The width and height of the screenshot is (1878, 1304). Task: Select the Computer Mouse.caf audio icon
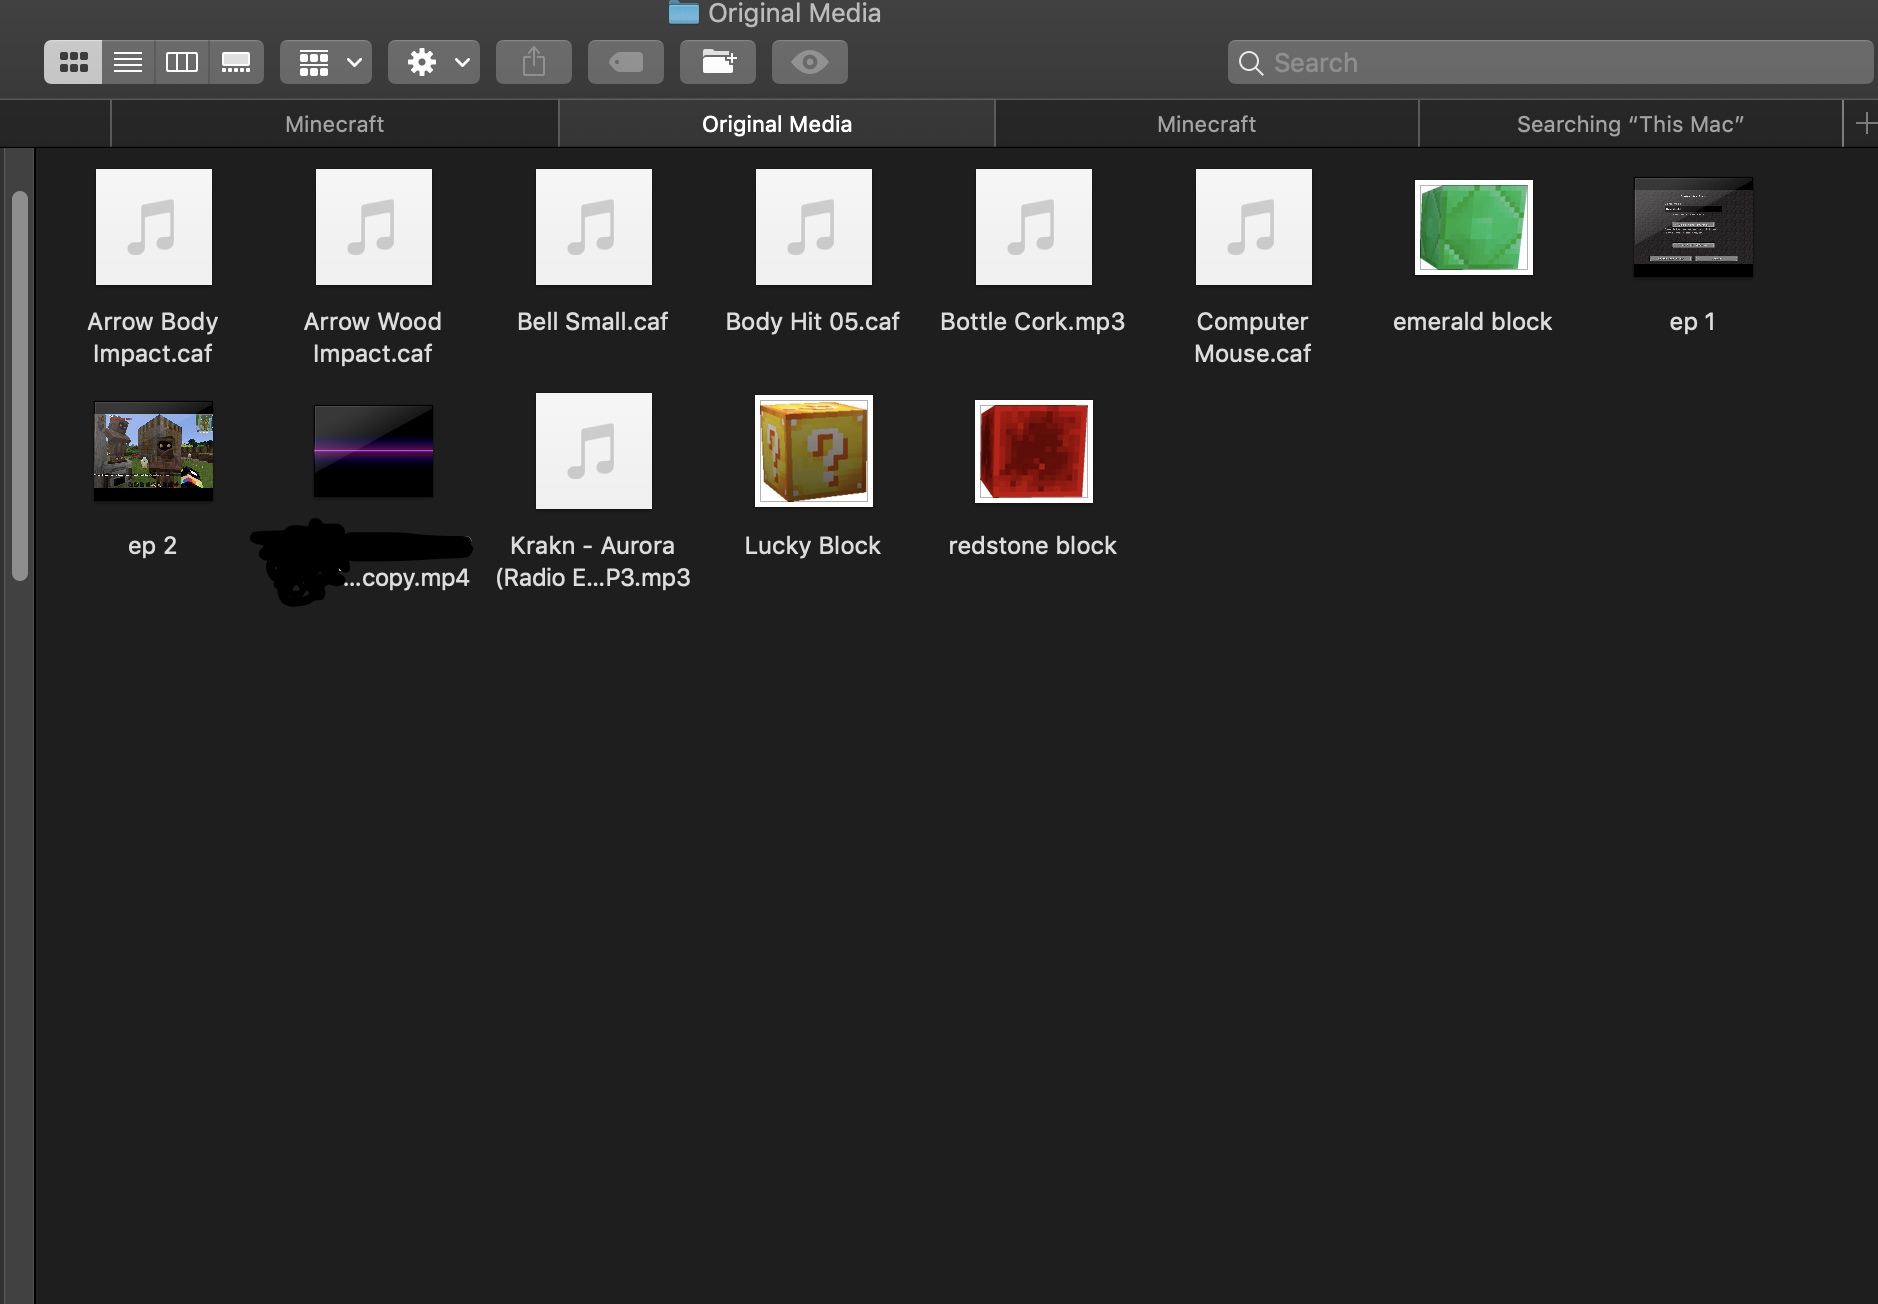(1254, 227)
